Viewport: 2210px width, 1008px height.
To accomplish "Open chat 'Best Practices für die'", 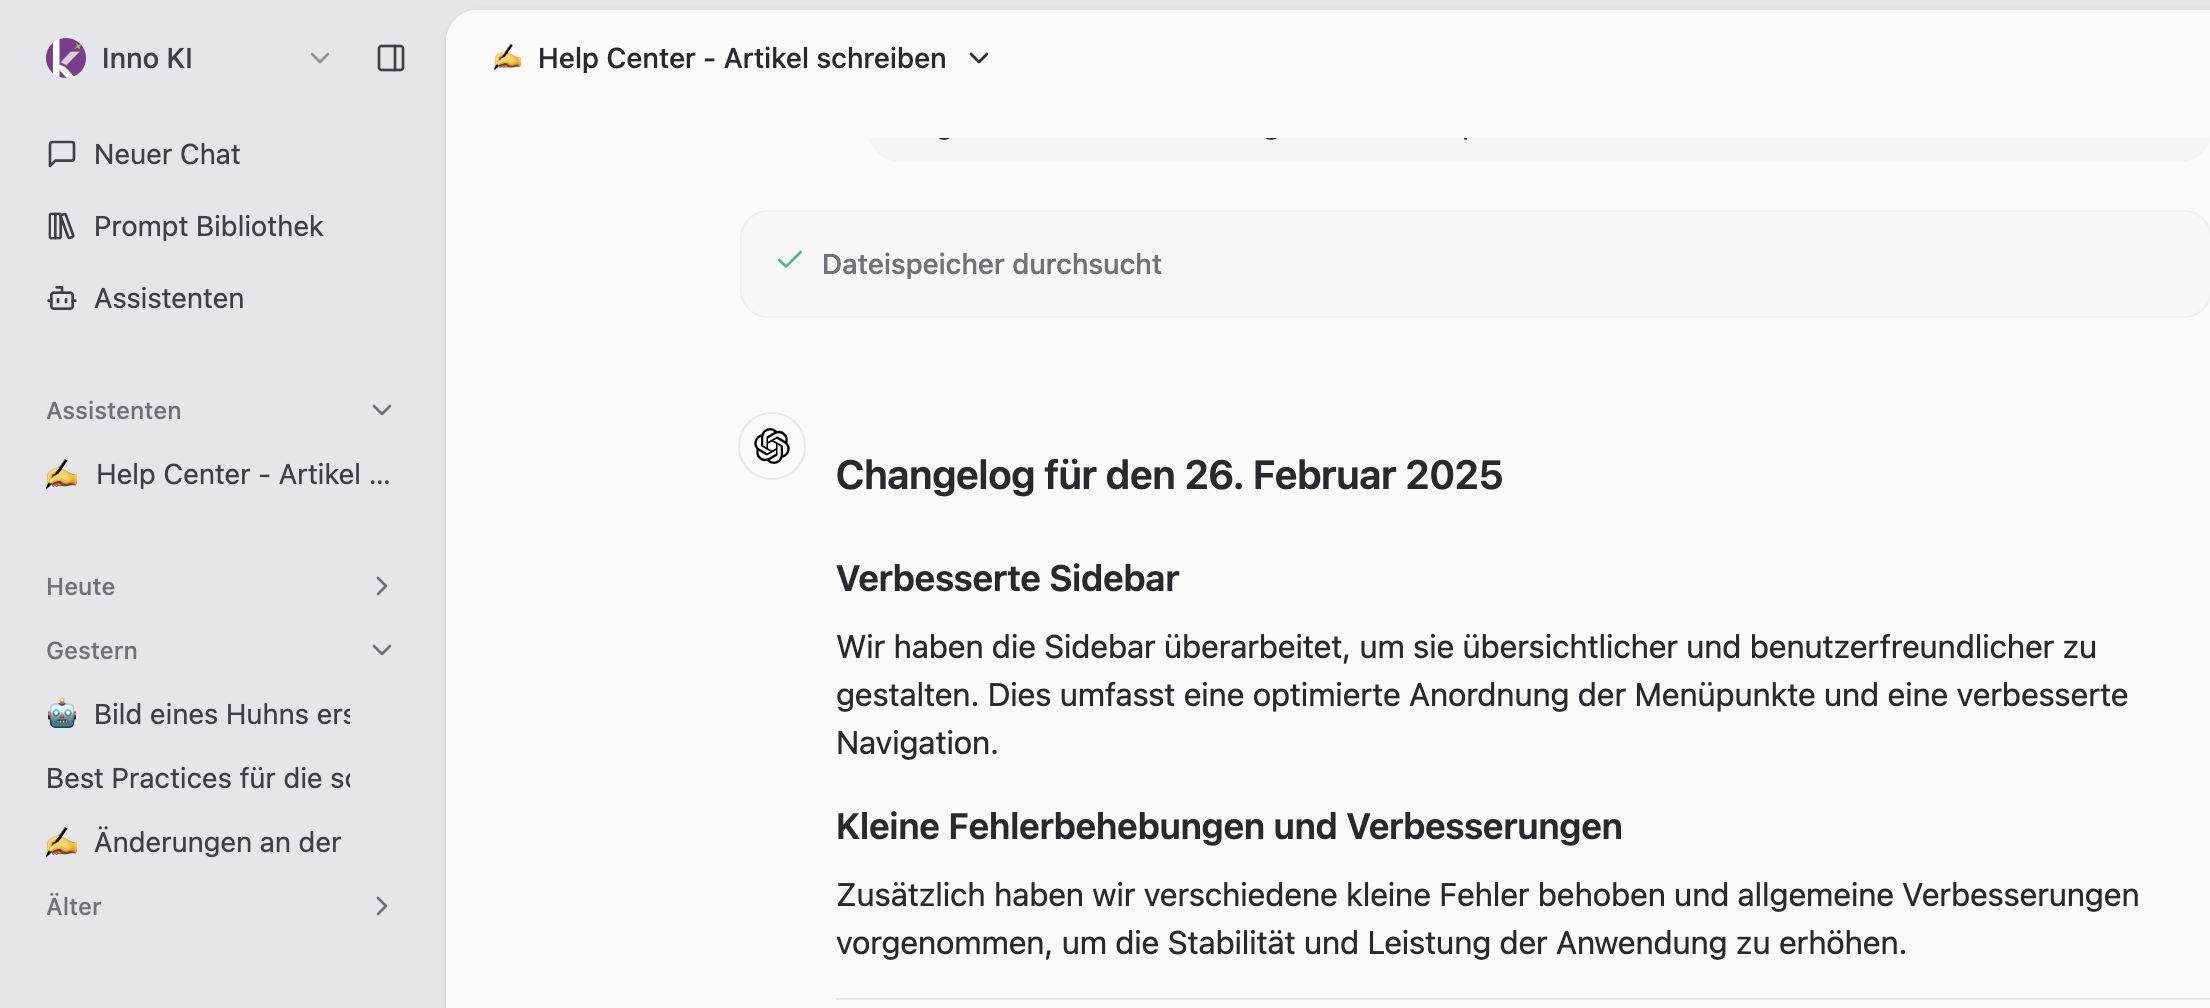I will click(198, 778).
